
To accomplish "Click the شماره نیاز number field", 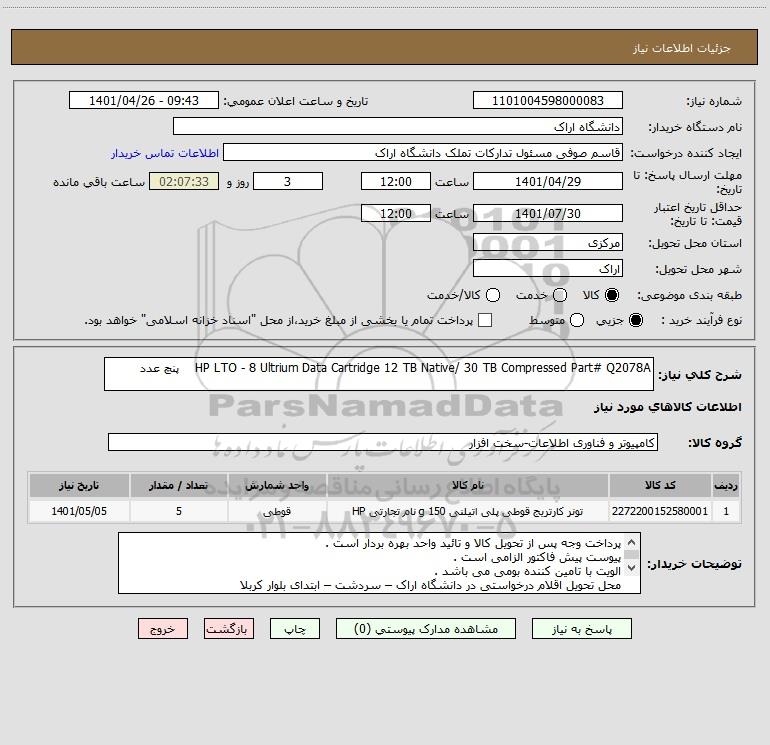I will click(x=548, y=101).
